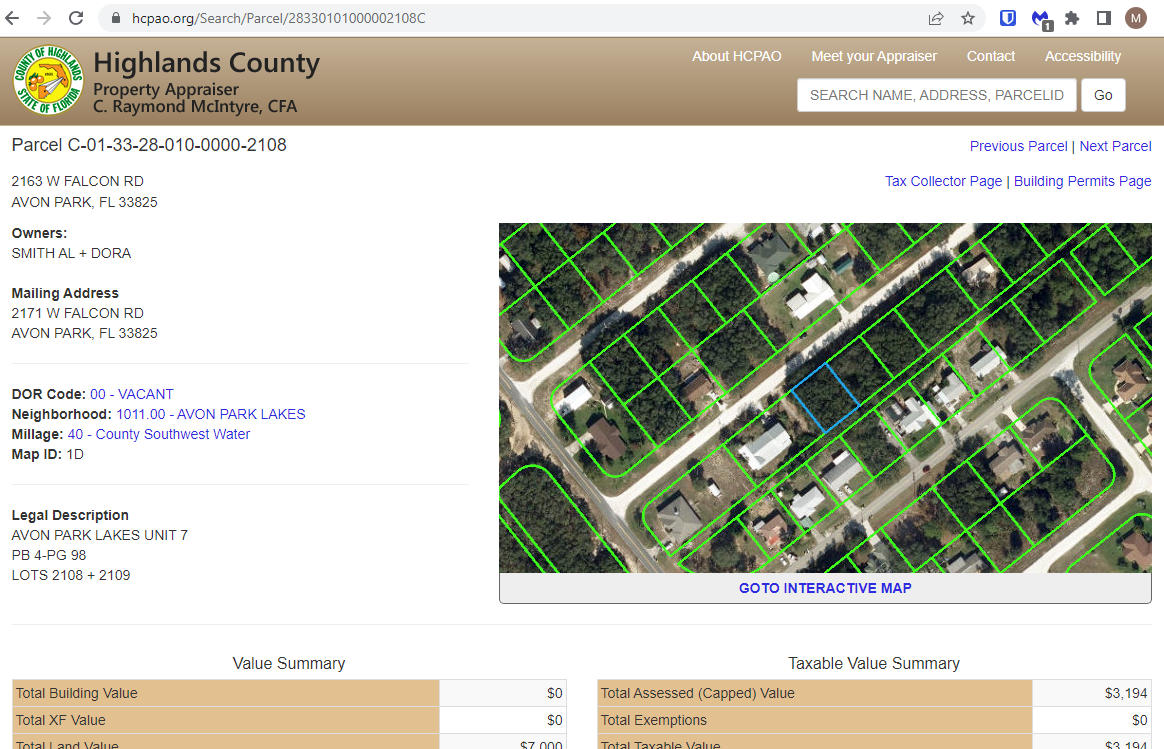Open the Extensions puzzle piece icon

click(1072, 18)
